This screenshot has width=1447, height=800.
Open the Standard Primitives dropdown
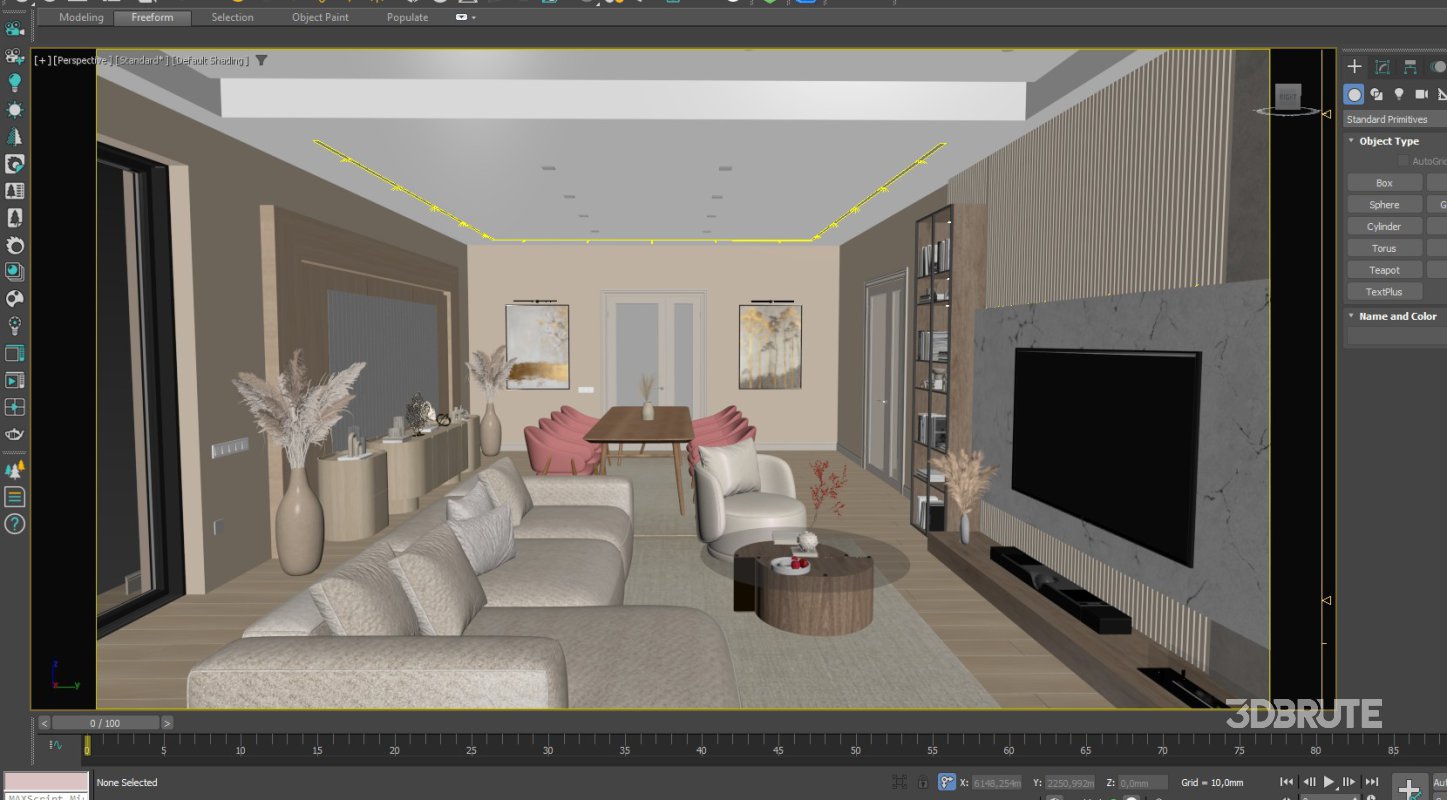click(x=1391, y=119)
